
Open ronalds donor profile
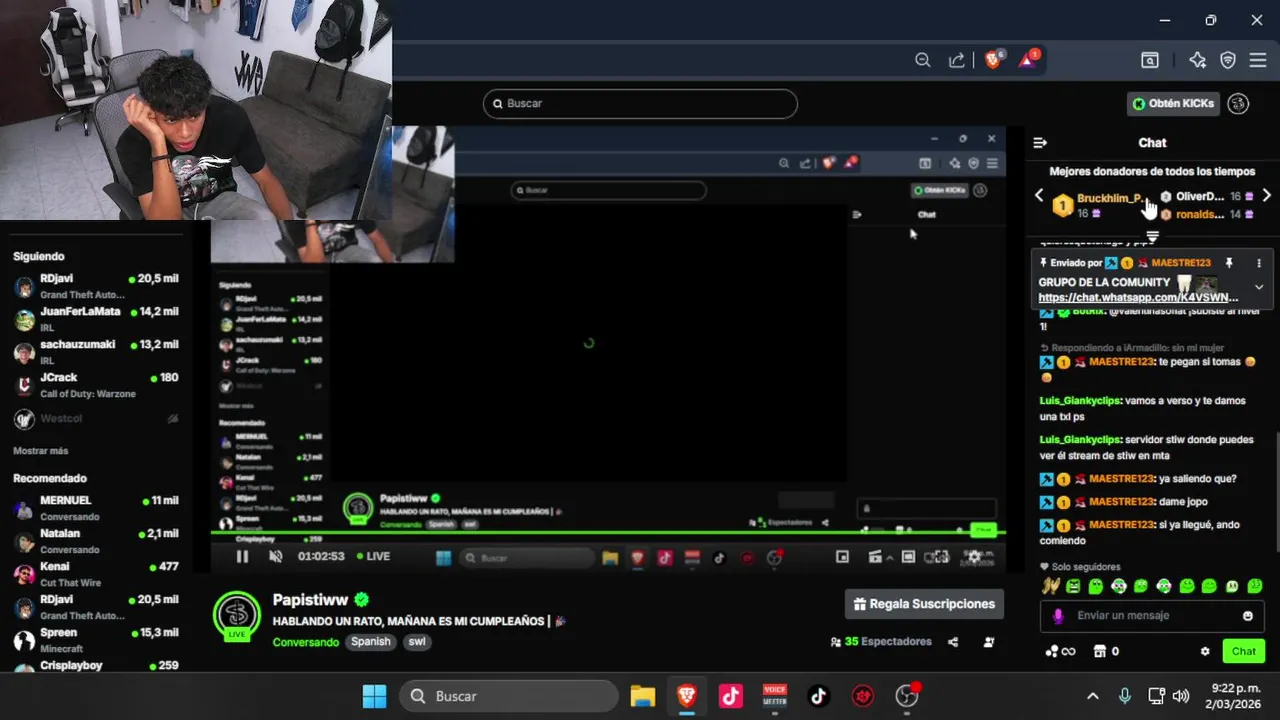click(x=1200, y=214)
